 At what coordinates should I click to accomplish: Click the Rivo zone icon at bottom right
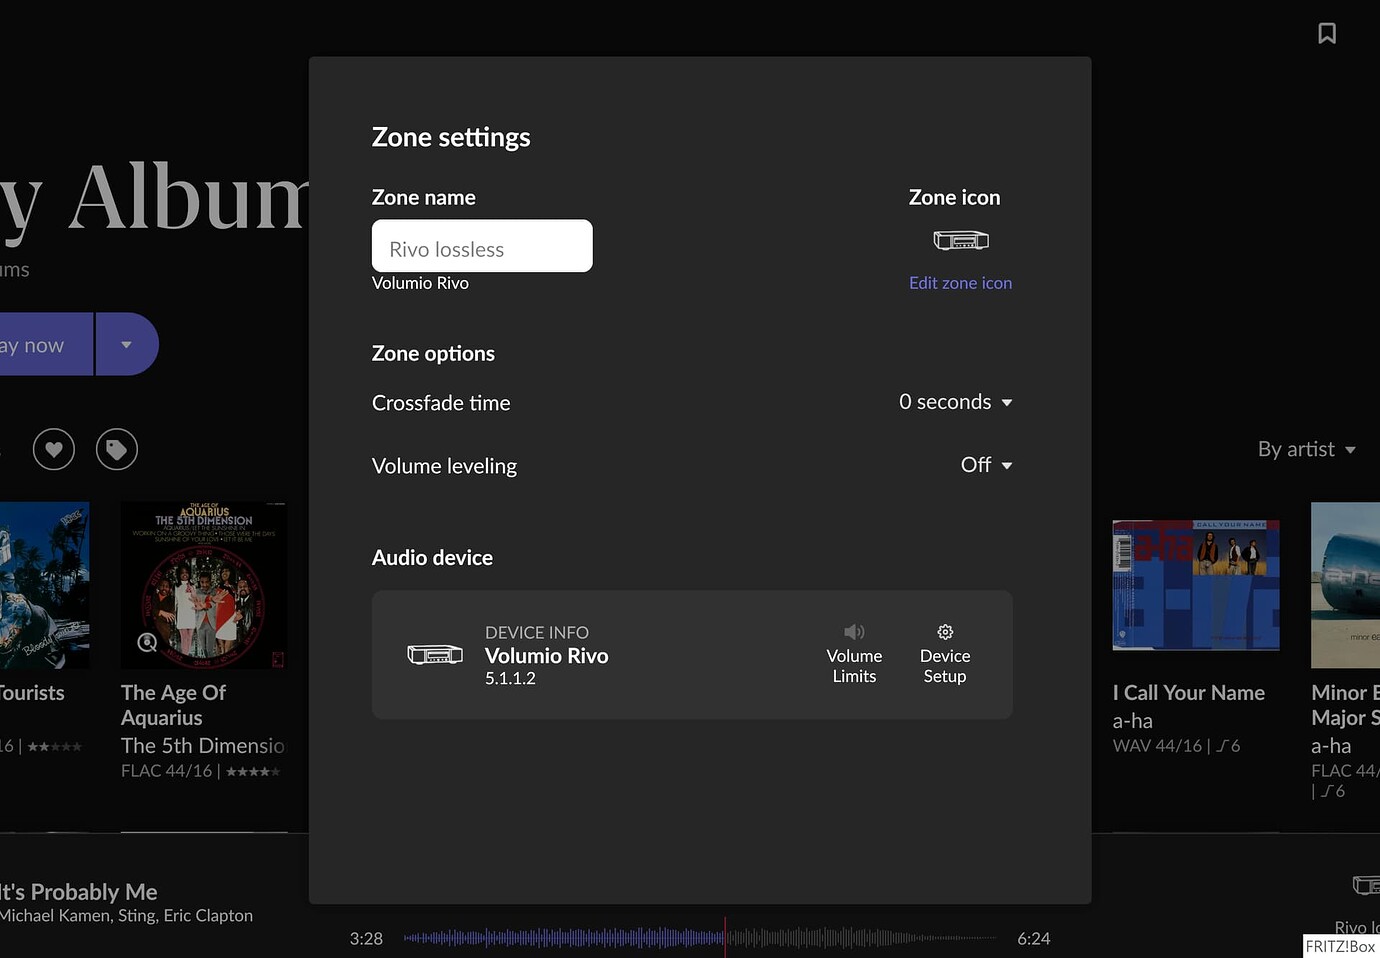[1366, 885]
